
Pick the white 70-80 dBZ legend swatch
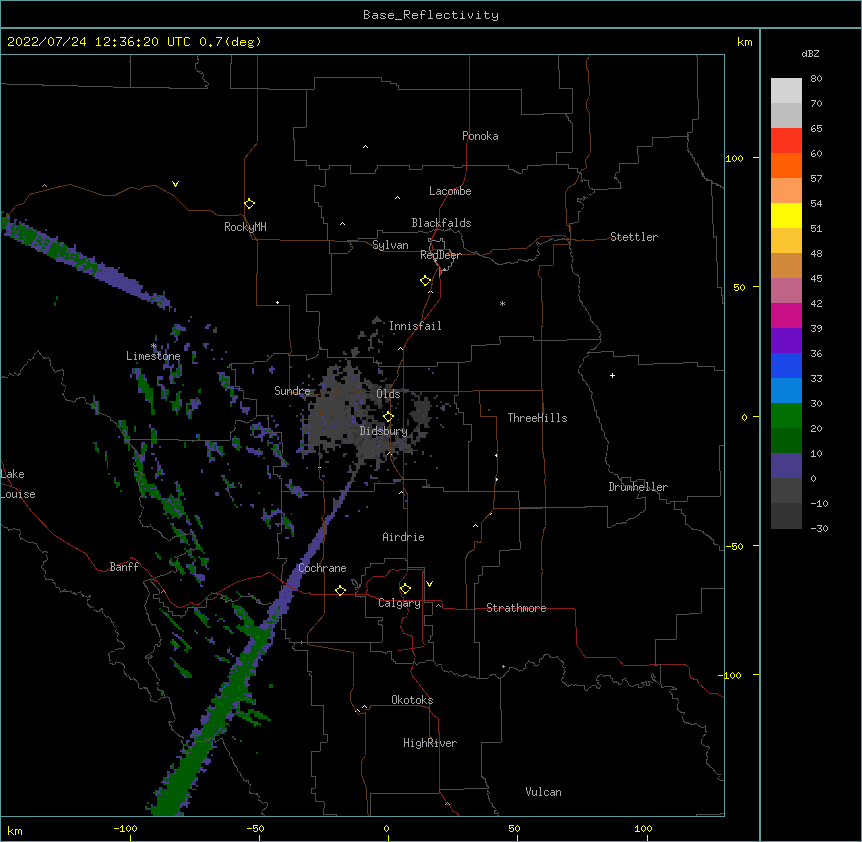click(786, 91)
